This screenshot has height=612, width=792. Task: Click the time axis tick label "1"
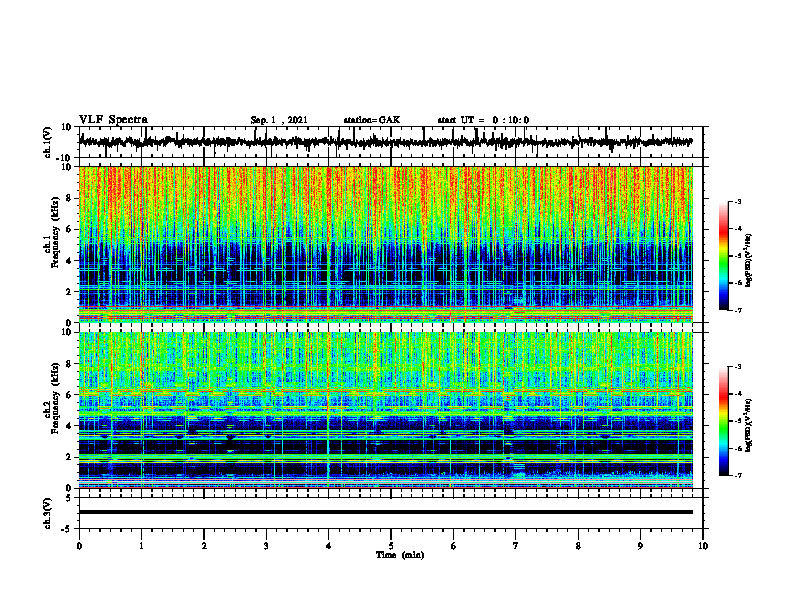coord(141,546)
